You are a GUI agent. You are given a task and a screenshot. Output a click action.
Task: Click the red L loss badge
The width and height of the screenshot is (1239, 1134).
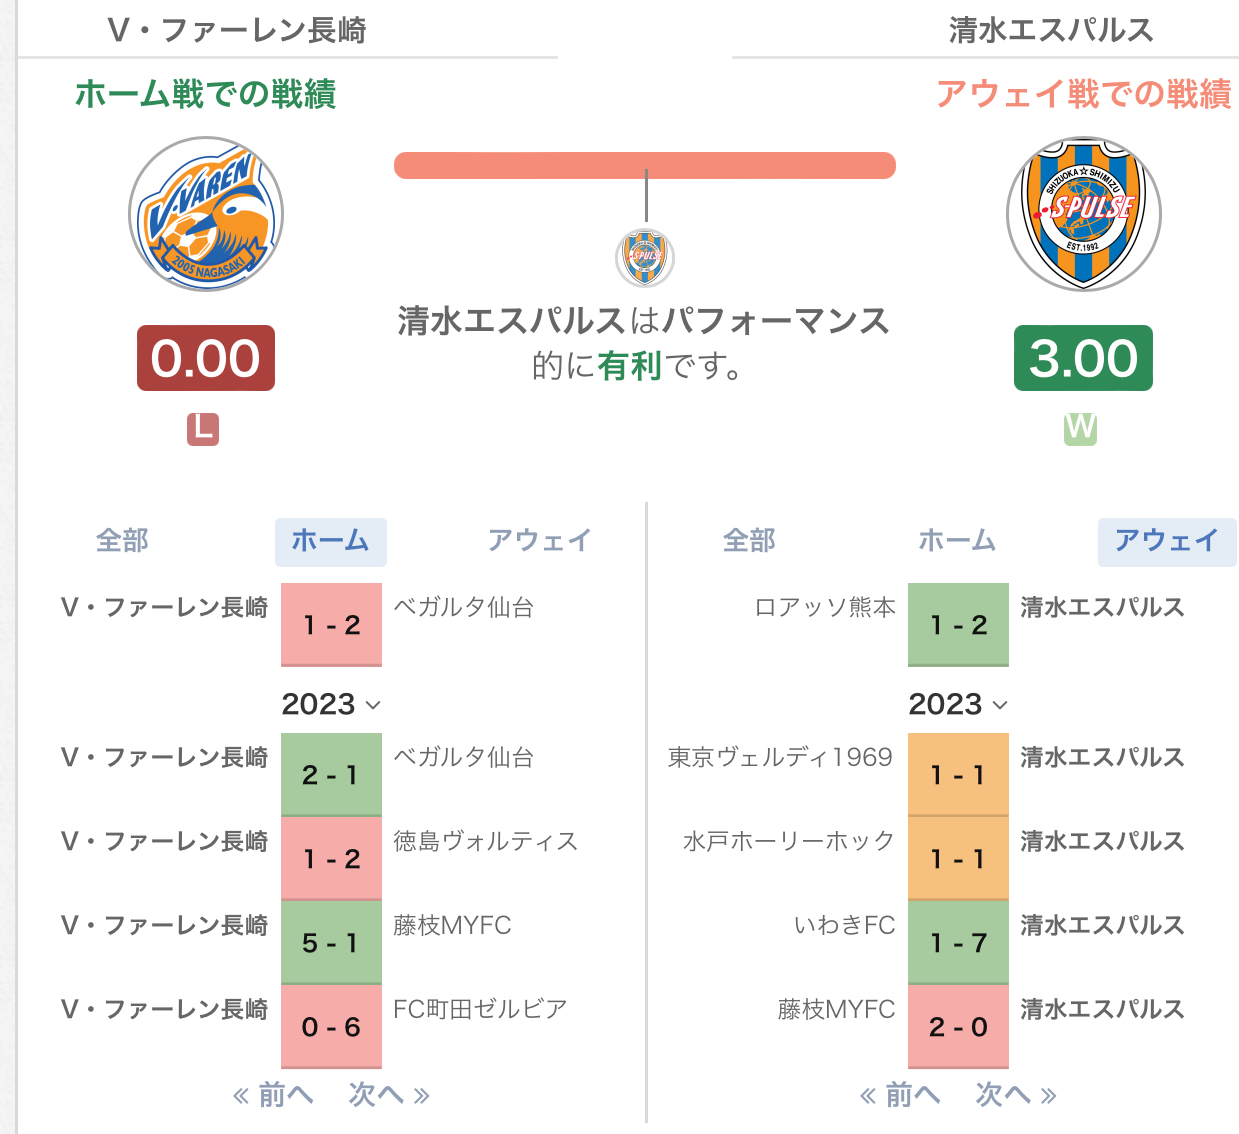click(x=203, y=429)
